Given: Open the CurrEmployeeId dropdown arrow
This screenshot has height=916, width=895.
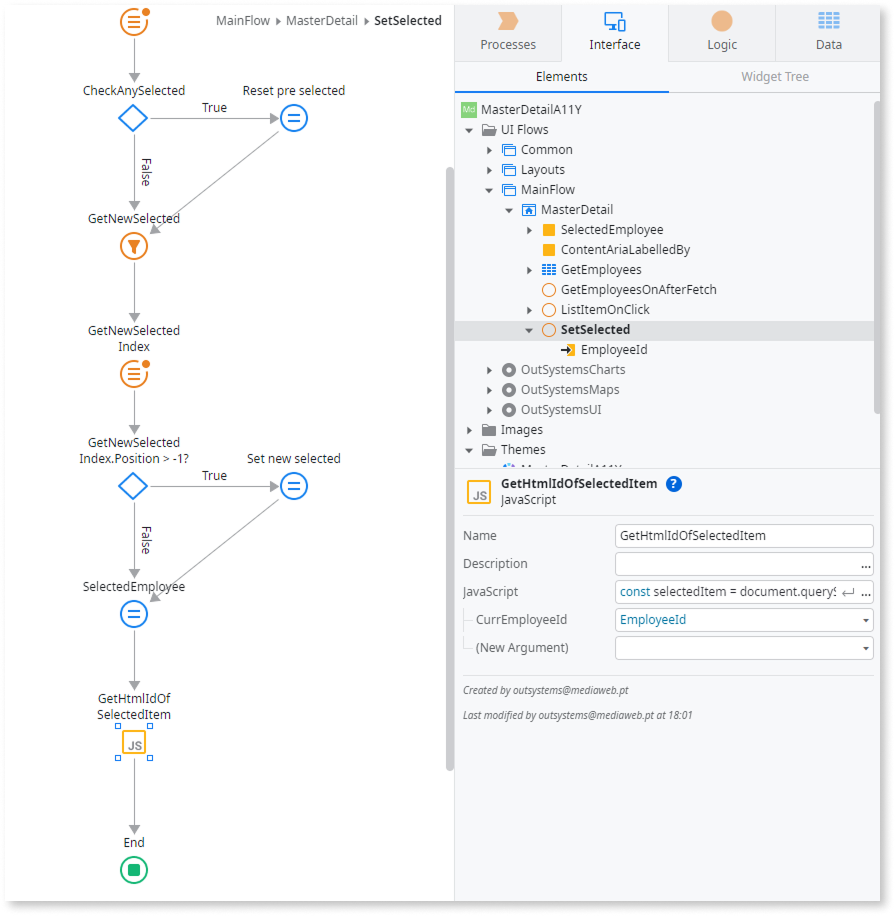Looking at the screenshot, I should point(865,620).
